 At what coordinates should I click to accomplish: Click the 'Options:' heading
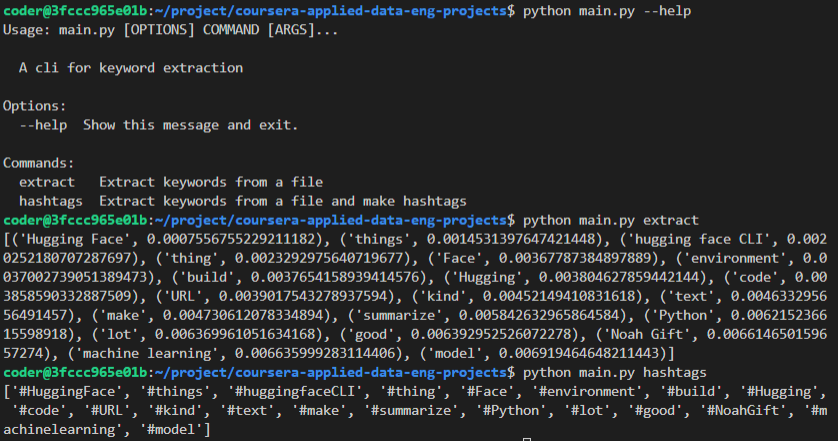35,106
